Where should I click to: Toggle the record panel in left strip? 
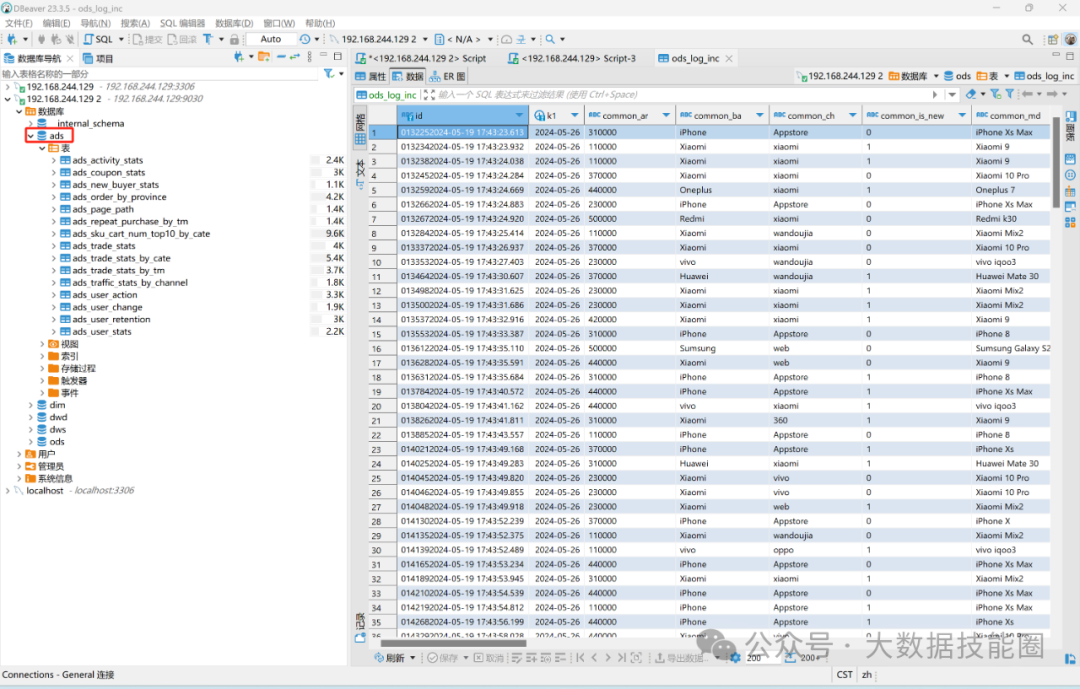pos(360,626)
